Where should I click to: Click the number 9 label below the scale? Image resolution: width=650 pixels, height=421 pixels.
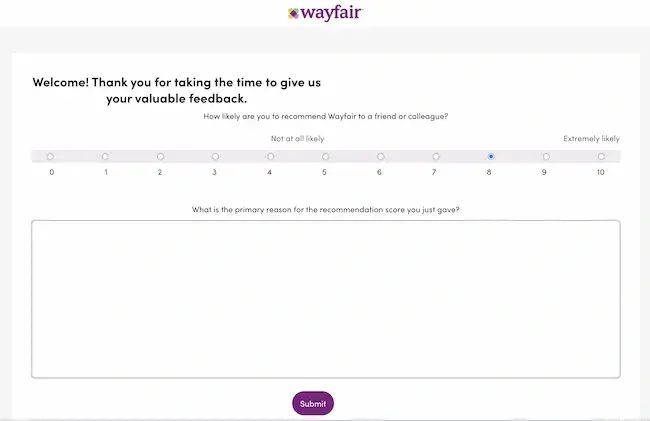(x=544, y=172)
